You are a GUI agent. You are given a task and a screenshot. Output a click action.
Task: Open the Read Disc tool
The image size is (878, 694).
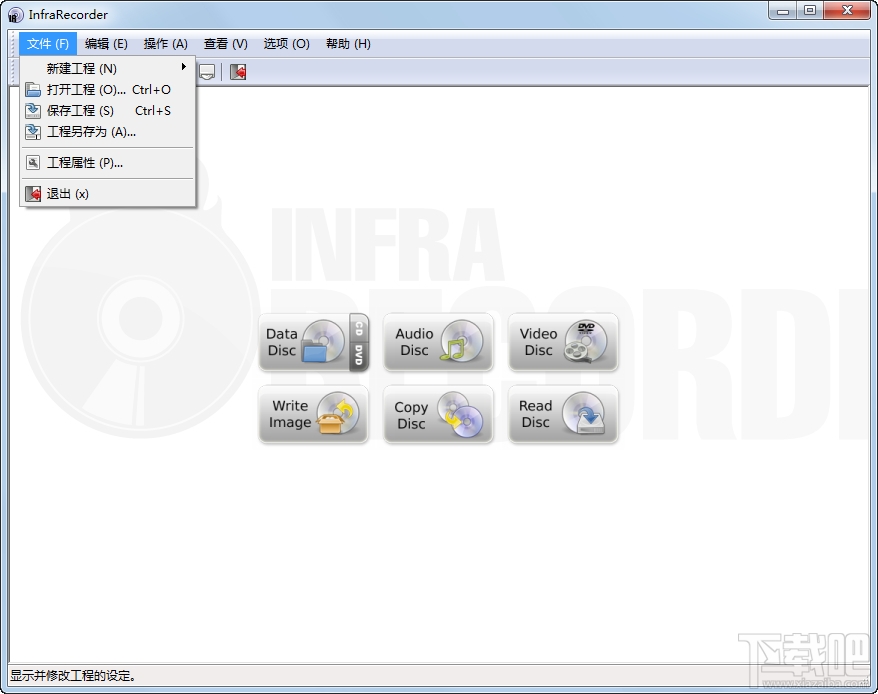[563, 415]
